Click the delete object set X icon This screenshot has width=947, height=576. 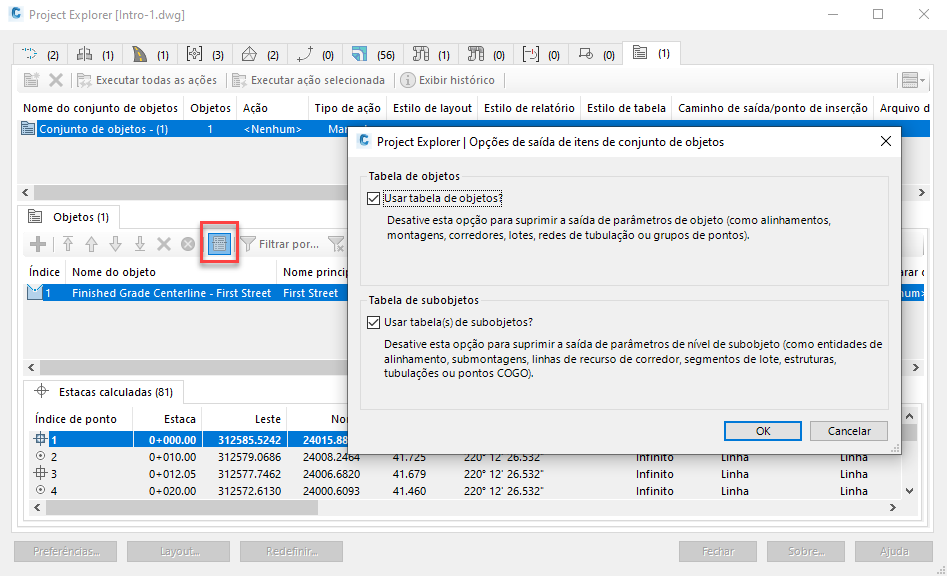(56, 80)
